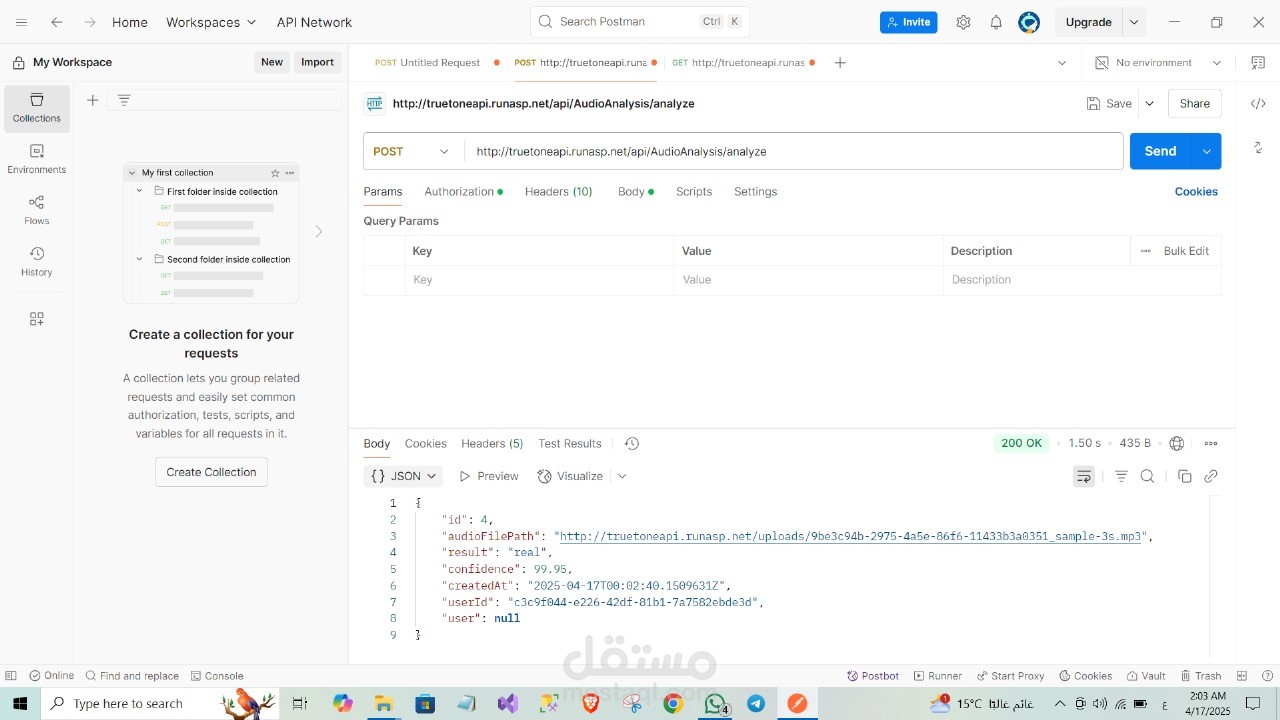Open the Flows sidebar panel
This screenshot has width=1280, height=720.
click(37, 210)
